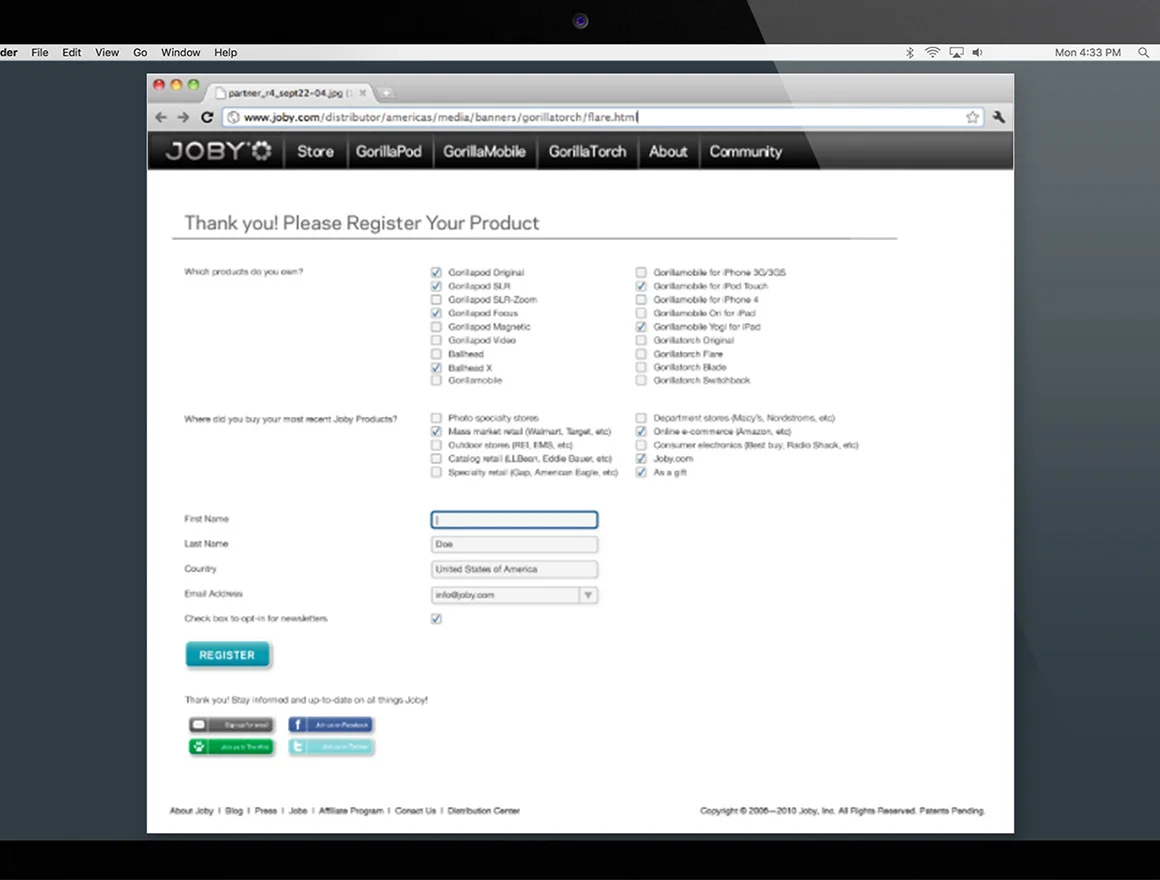This screenshot has height=880, width=1160.
Task: Open the Help menu
Action: (226, 53)
